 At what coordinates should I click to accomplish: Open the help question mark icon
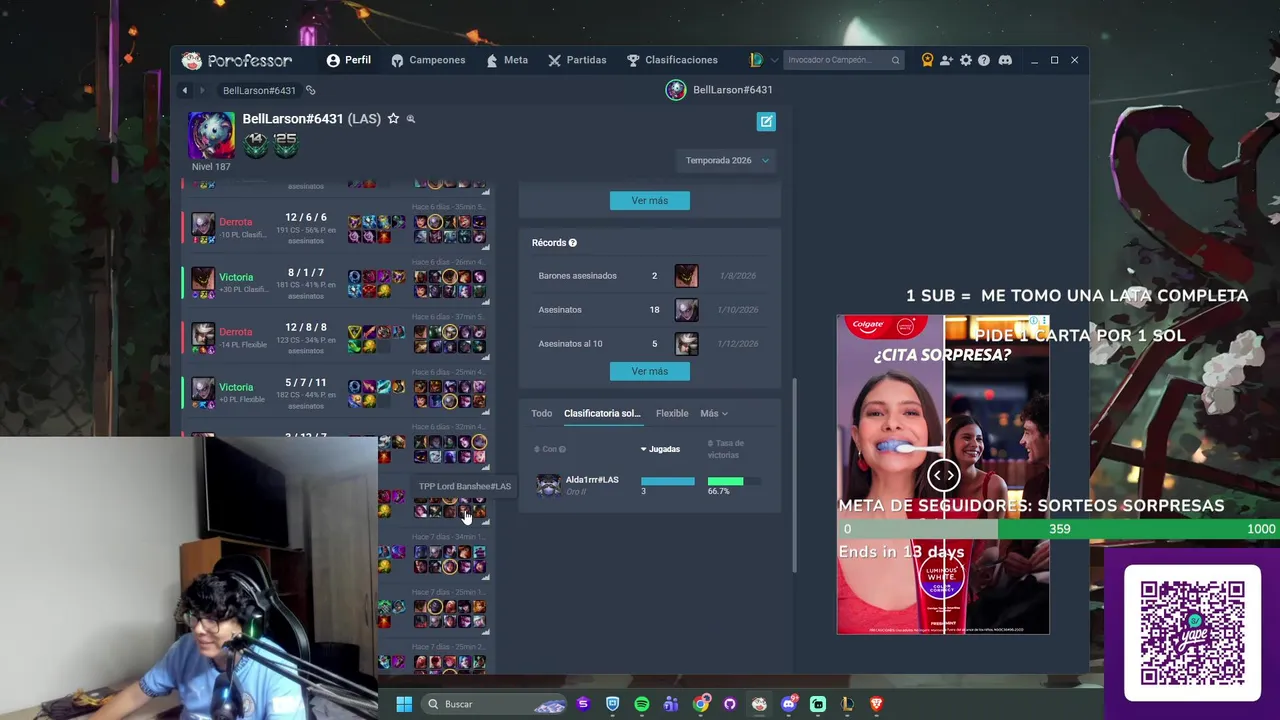pos(984,60)
